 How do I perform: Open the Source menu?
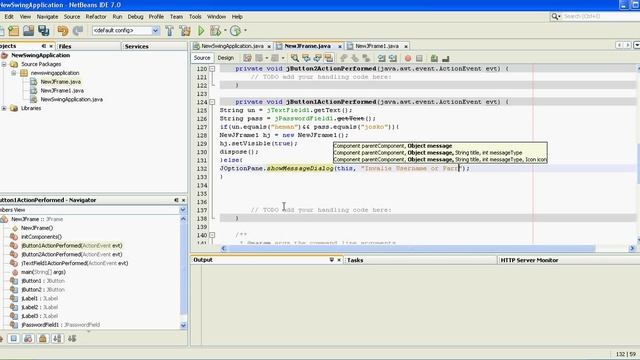pos(72,17)
